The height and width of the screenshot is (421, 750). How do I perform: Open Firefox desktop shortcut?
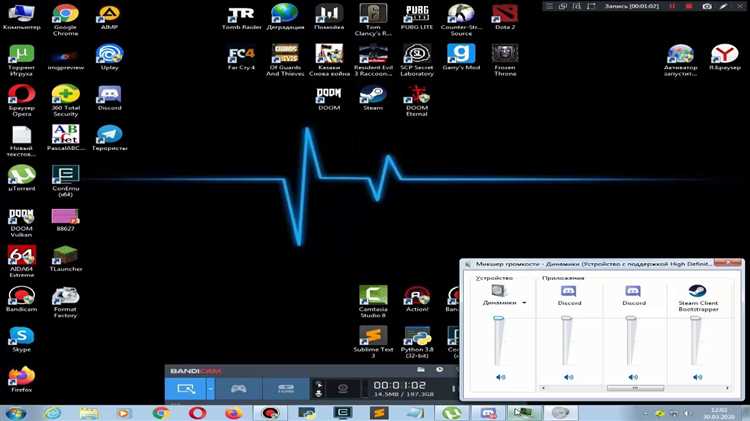[x=22, y=379]
